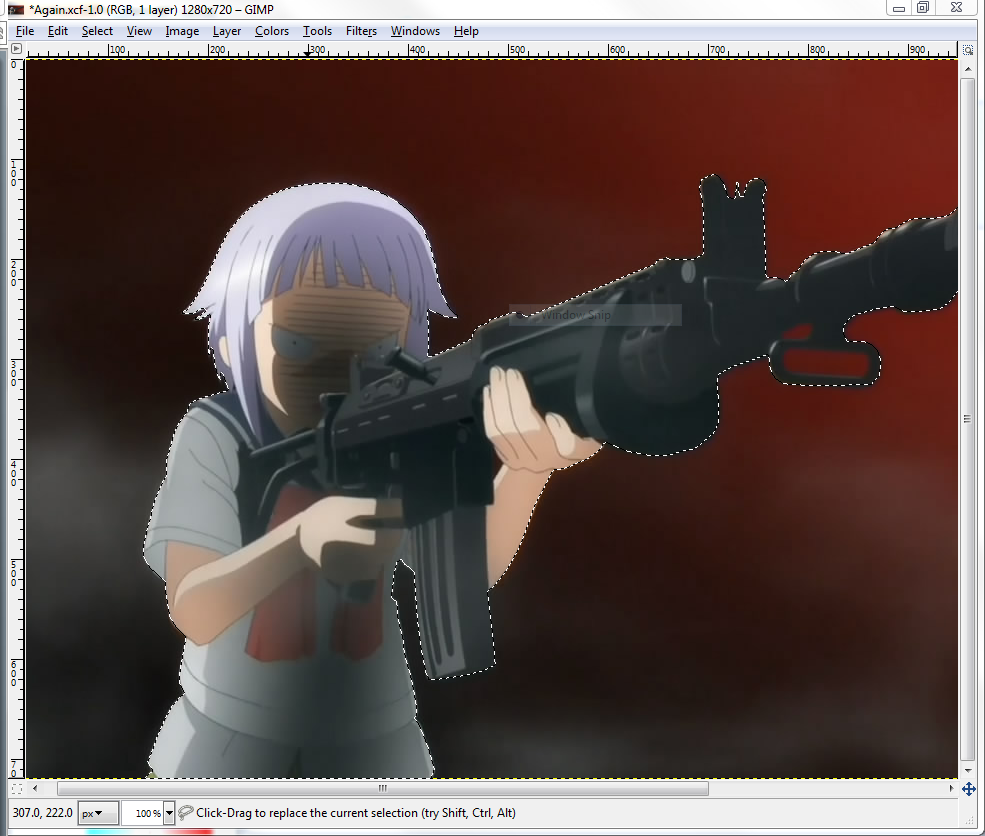Click the down arrow of vertical scrollbar
This screenshot has height=836, width=985.
pos(967,770)
